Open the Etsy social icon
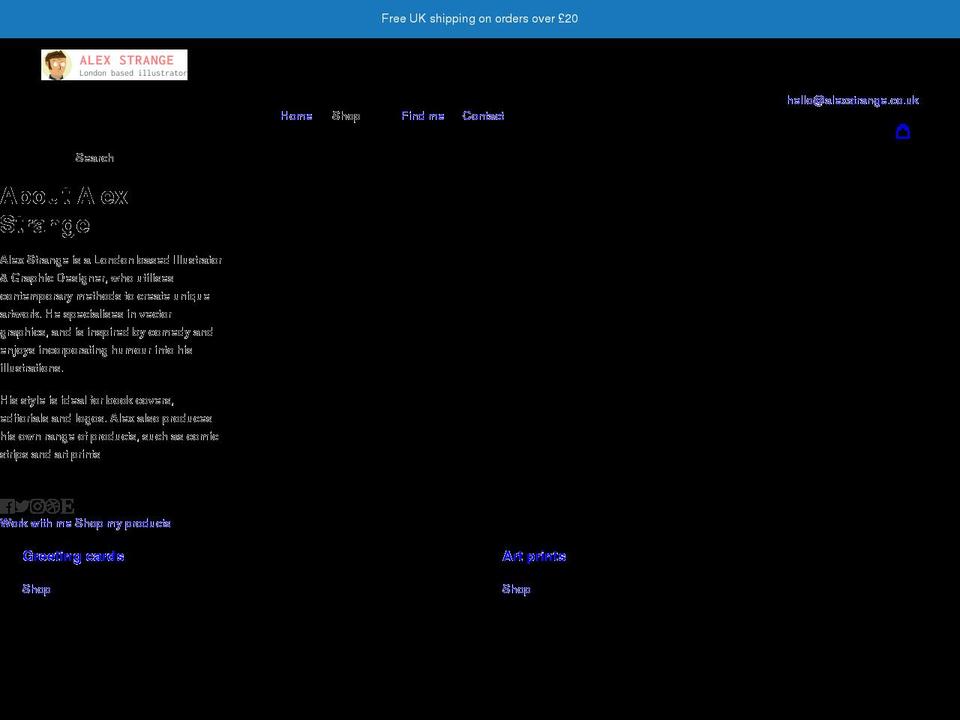The width and height of the screenshot is (960, 720). (x=68, y=506)
